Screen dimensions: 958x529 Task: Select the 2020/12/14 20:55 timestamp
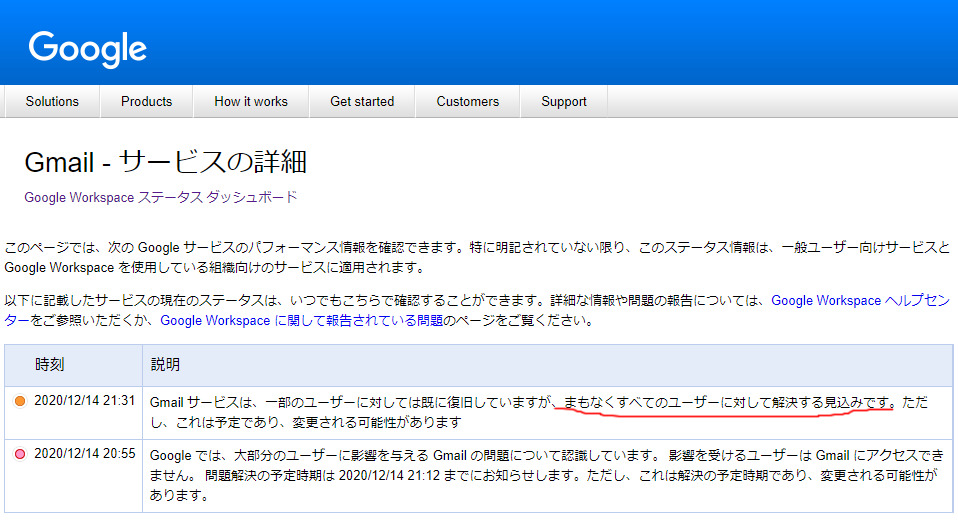click(84, 455)
